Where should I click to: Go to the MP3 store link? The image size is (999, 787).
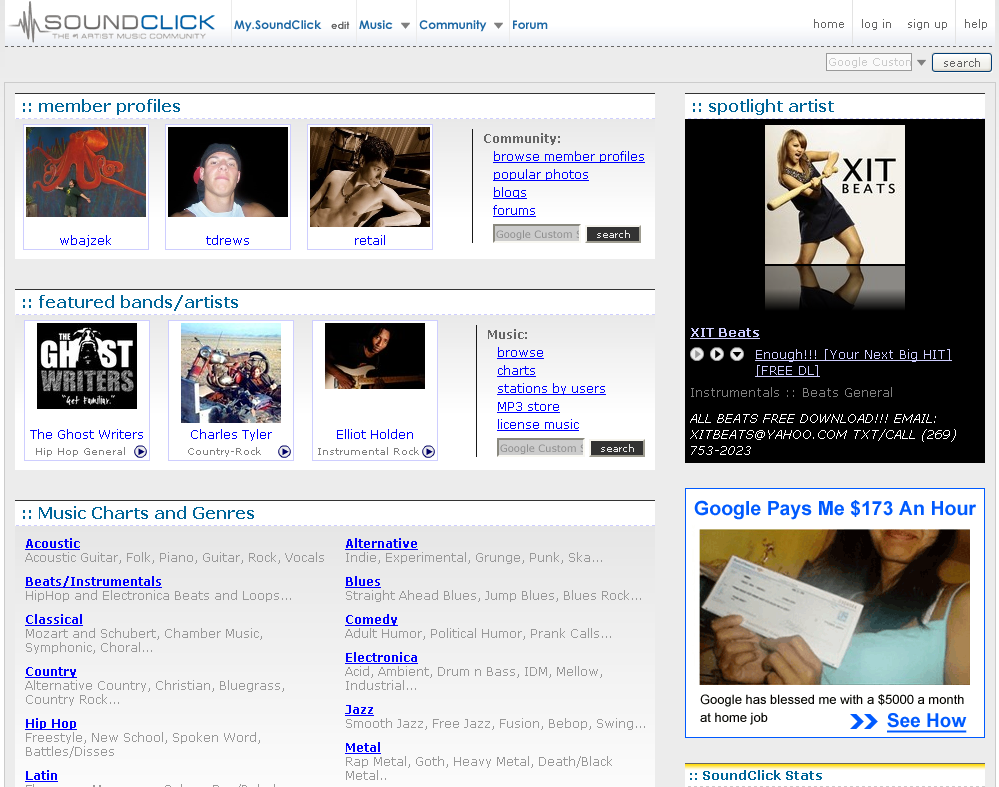528,406
